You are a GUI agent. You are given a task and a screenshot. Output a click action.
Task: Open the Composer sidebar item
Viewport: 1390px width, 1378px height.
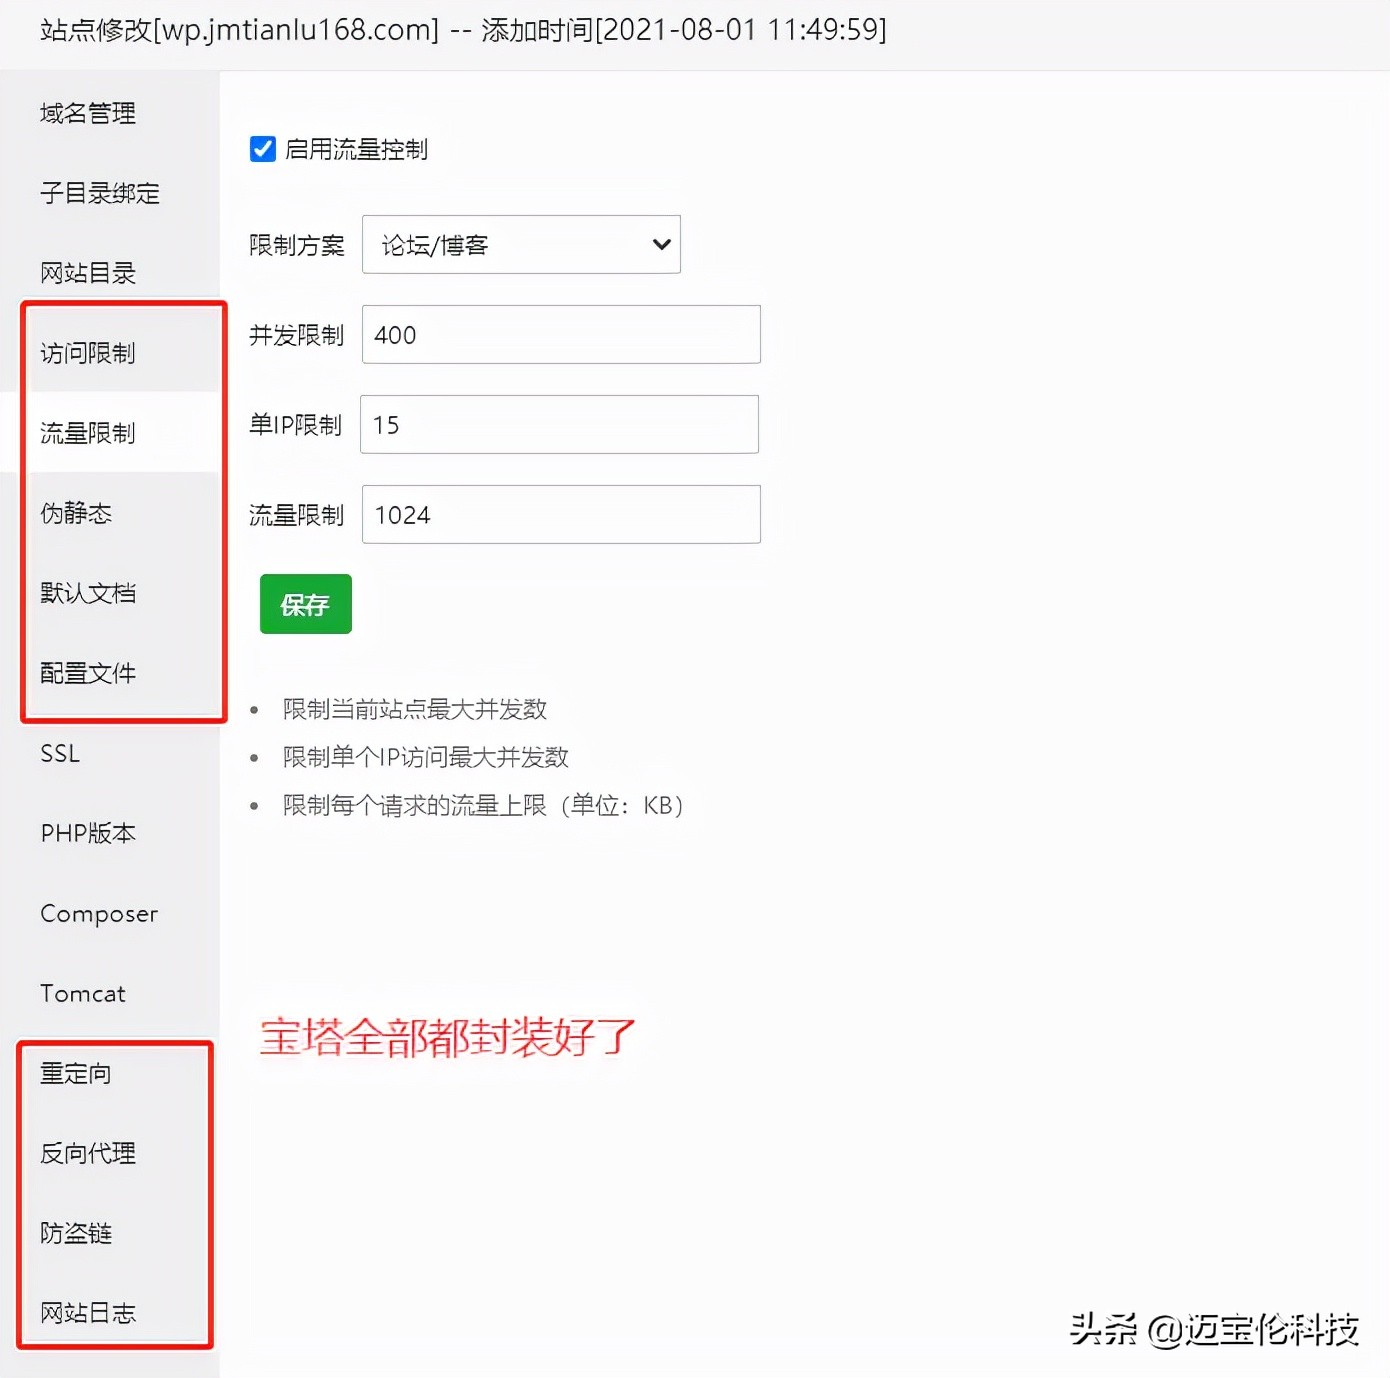click(x=99, y=913)
